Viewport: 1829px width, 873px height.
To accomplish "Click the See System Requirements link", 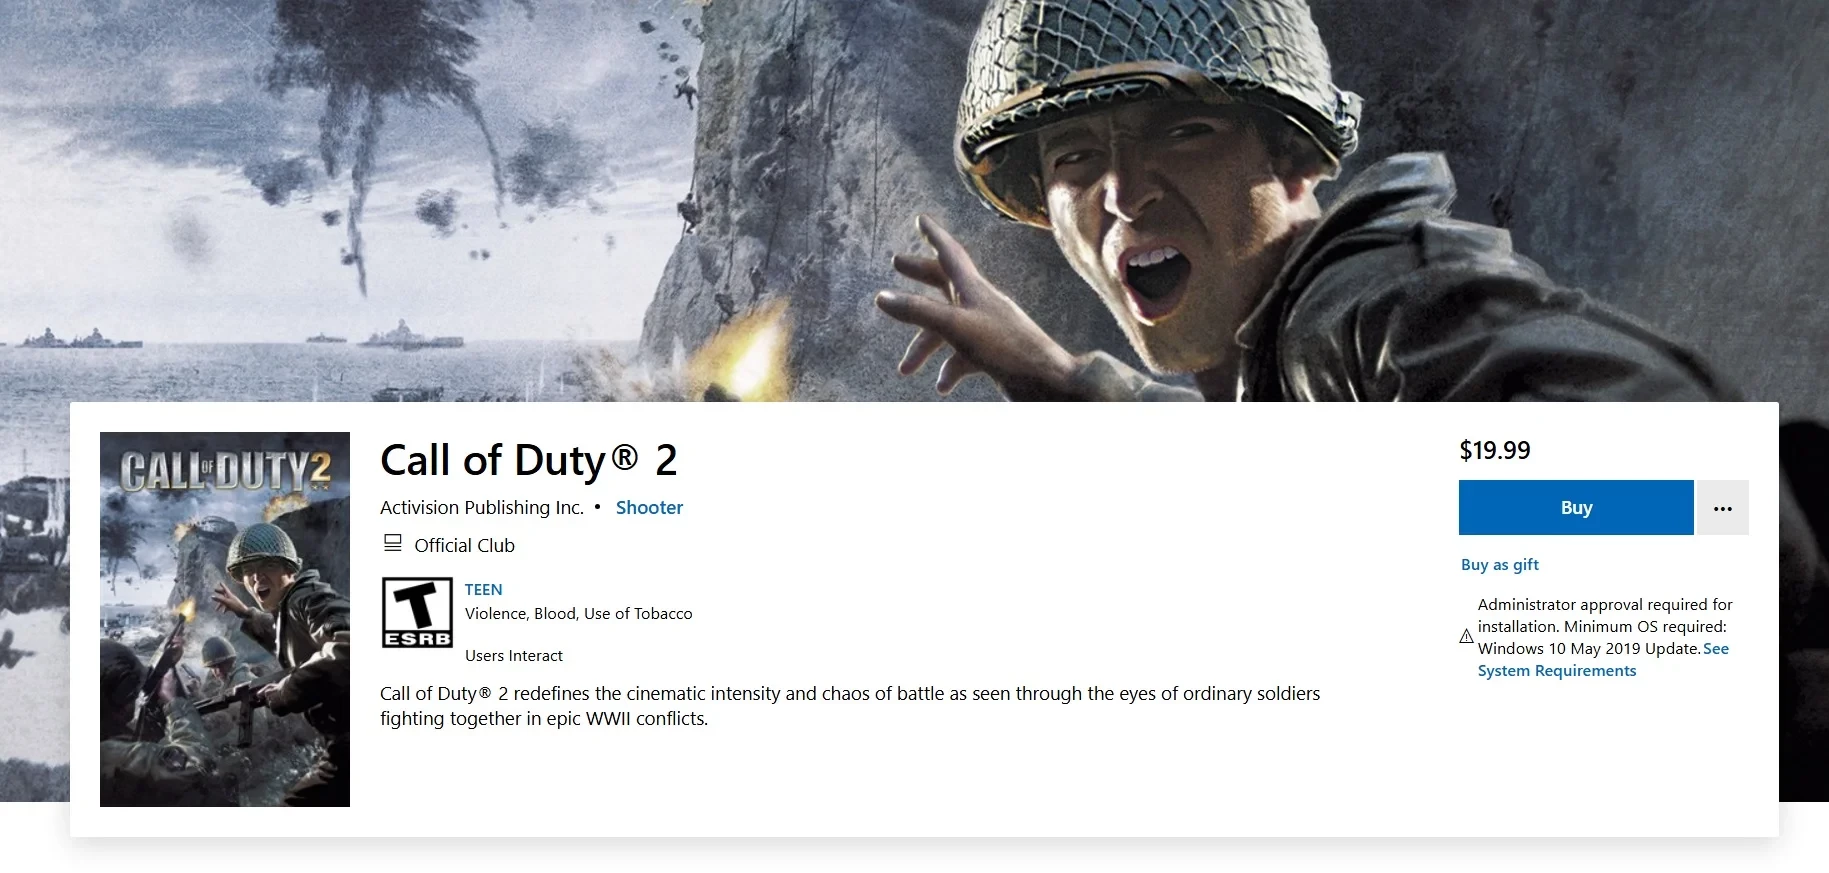I will (1605, 660).
